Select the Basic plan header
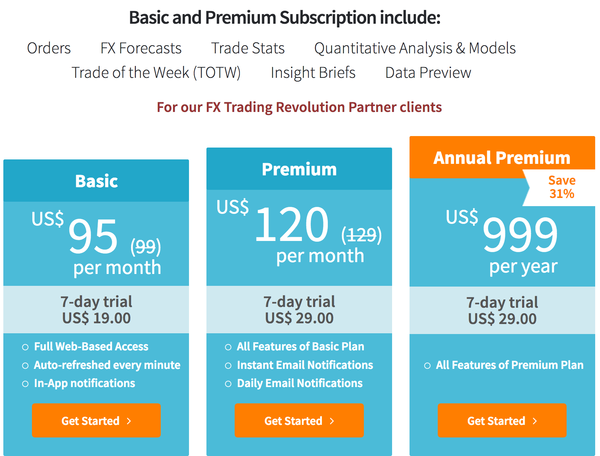 pos(96,181)
